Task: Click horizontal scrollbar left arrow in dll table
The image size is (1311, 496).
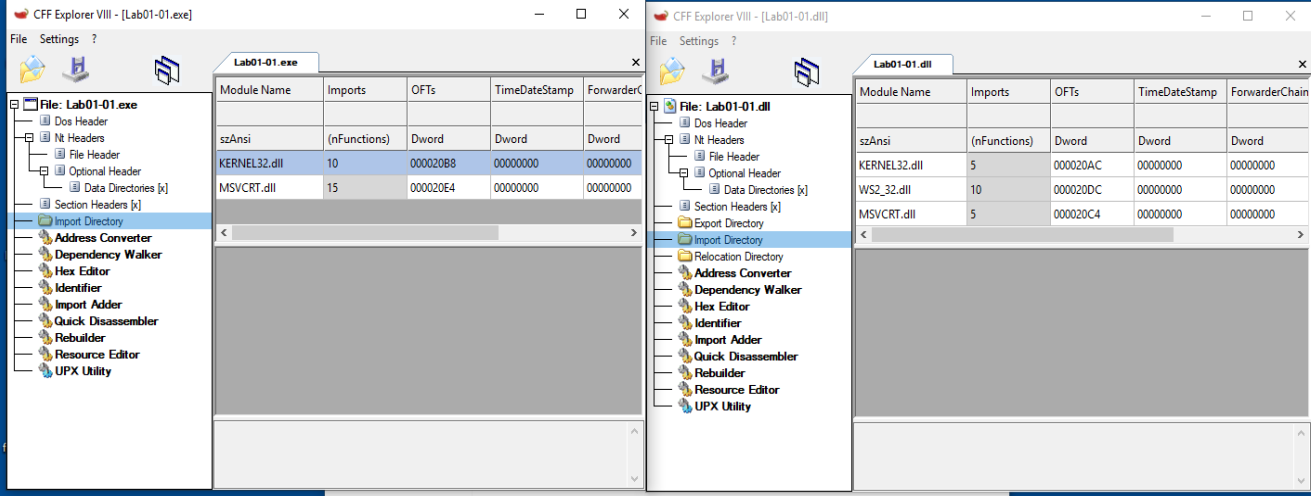Action: 863,234
